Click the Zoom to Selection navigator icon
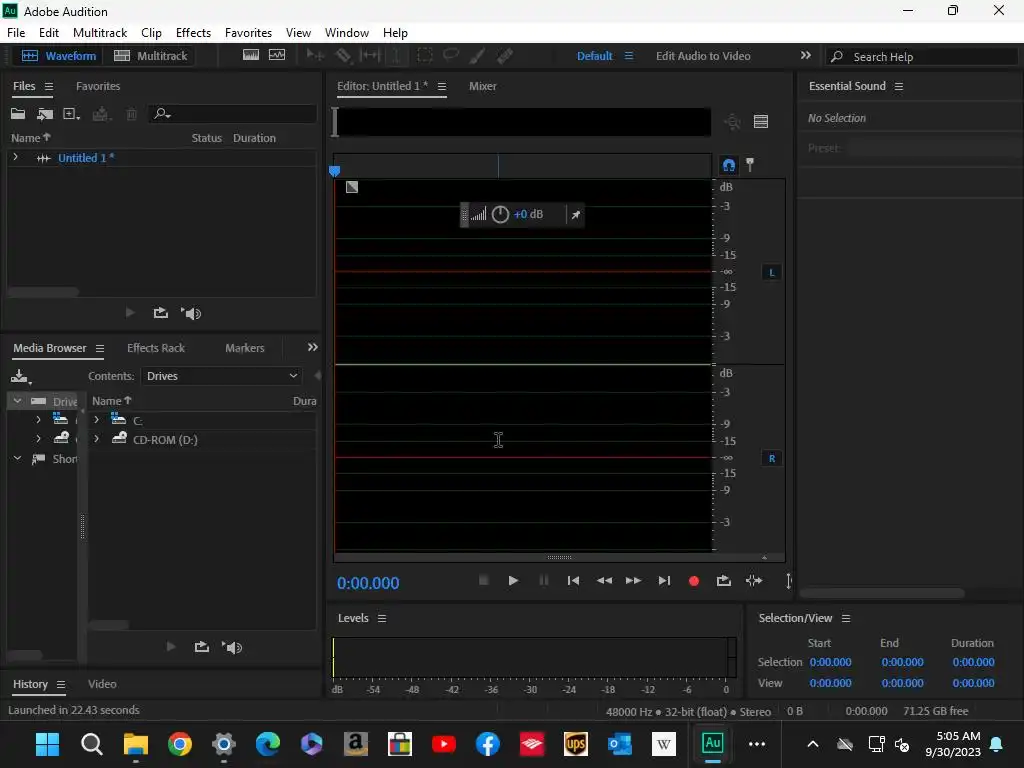The height and width of the screenshot is (768, 1024). click(x=732, y=121)
